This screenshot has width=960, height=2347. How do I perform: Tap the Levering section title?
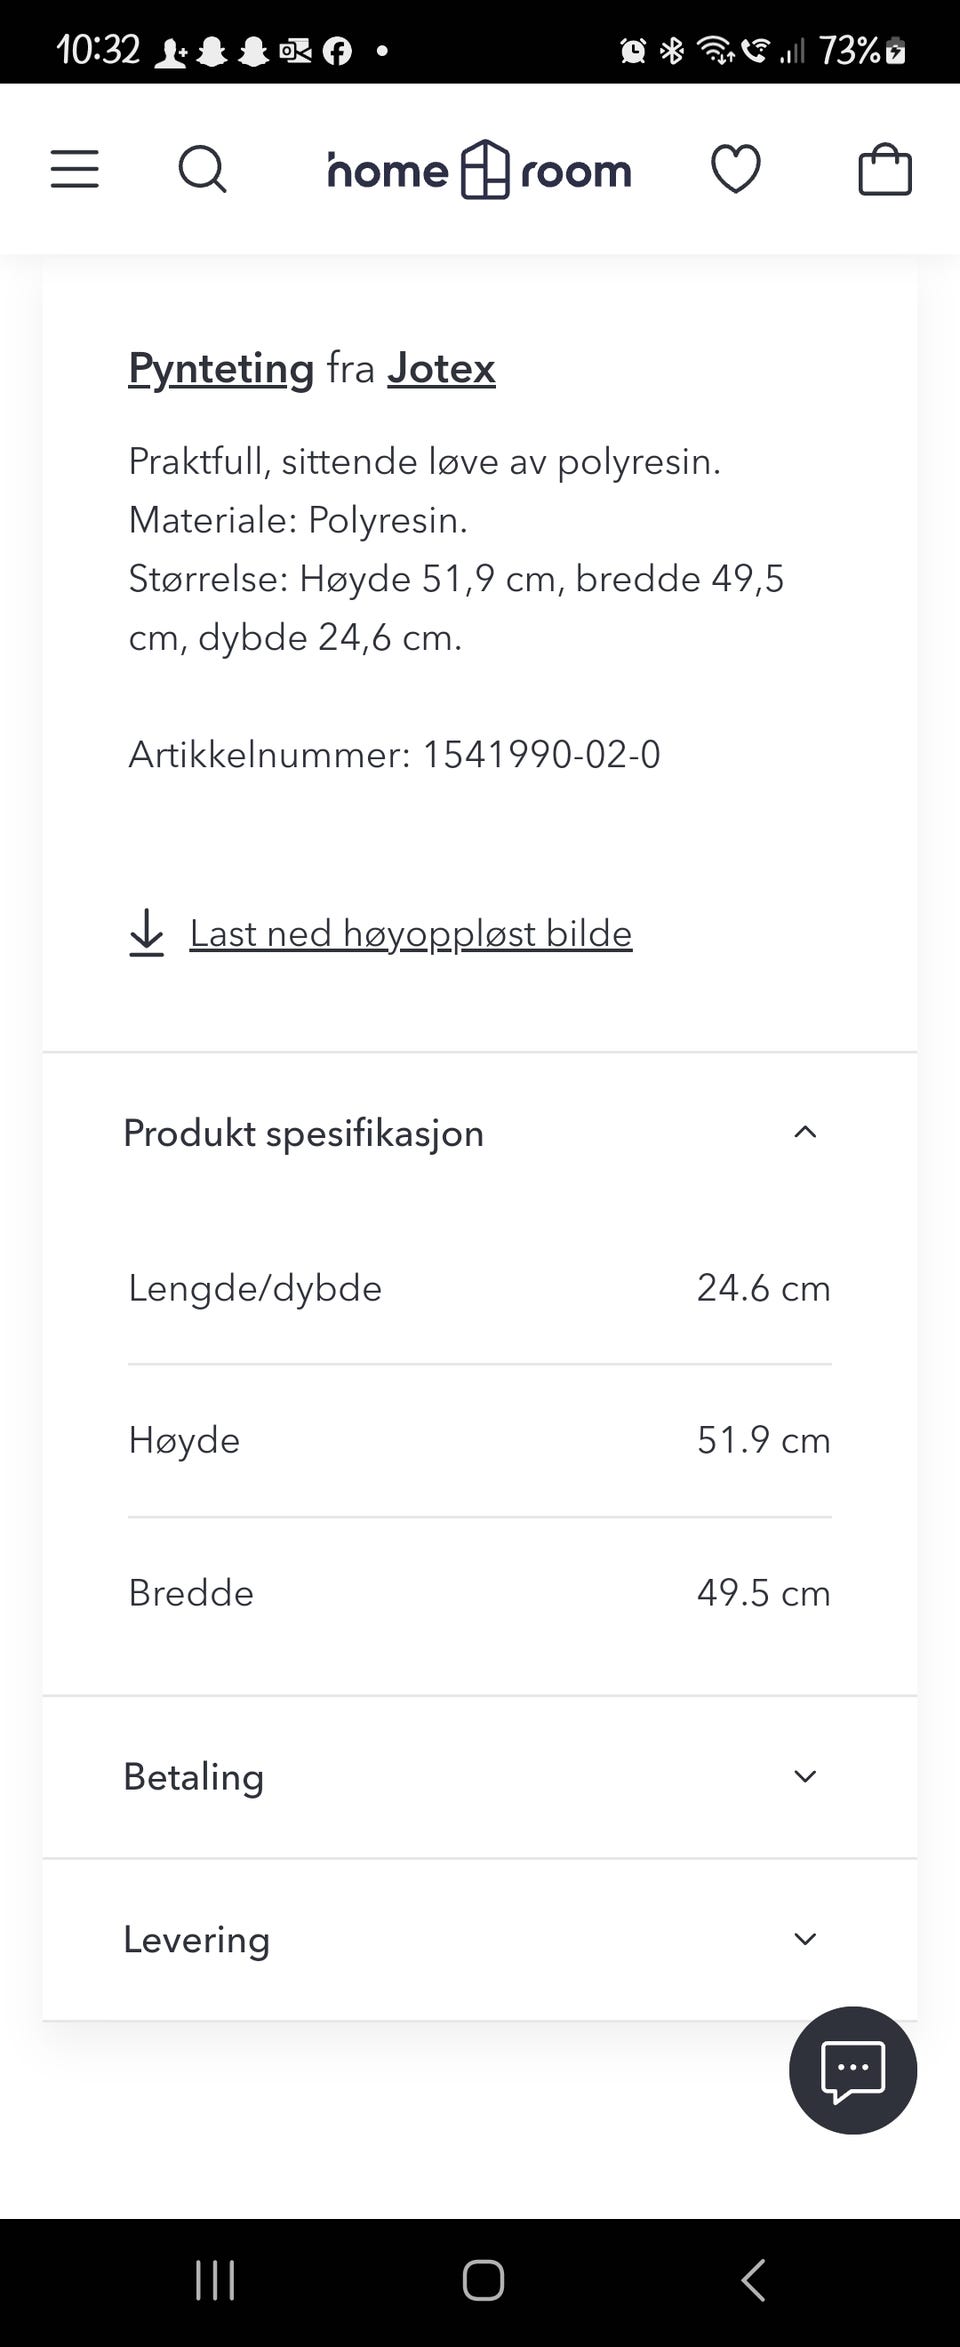coord(197,1940)
